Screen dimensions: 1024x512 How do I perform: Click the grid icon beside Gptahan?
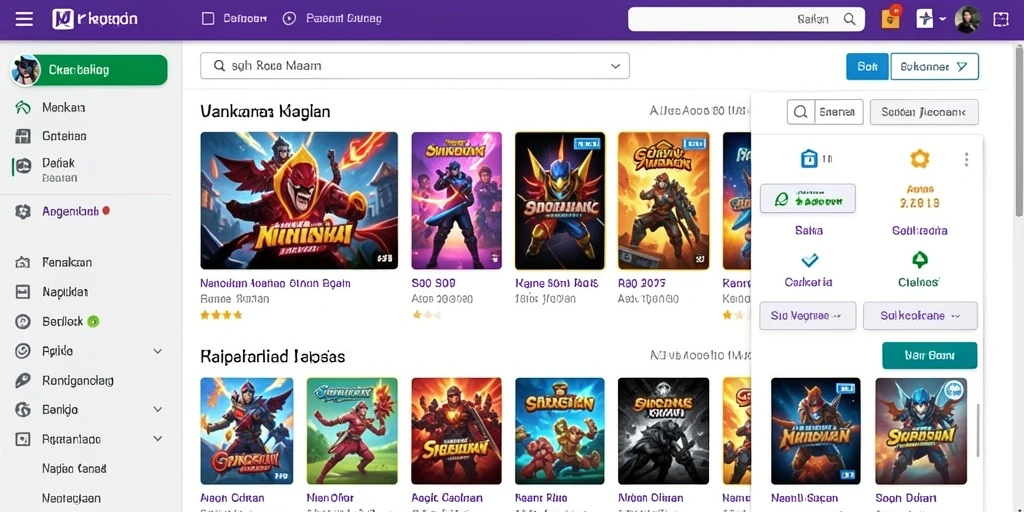[x=23, y=136]
